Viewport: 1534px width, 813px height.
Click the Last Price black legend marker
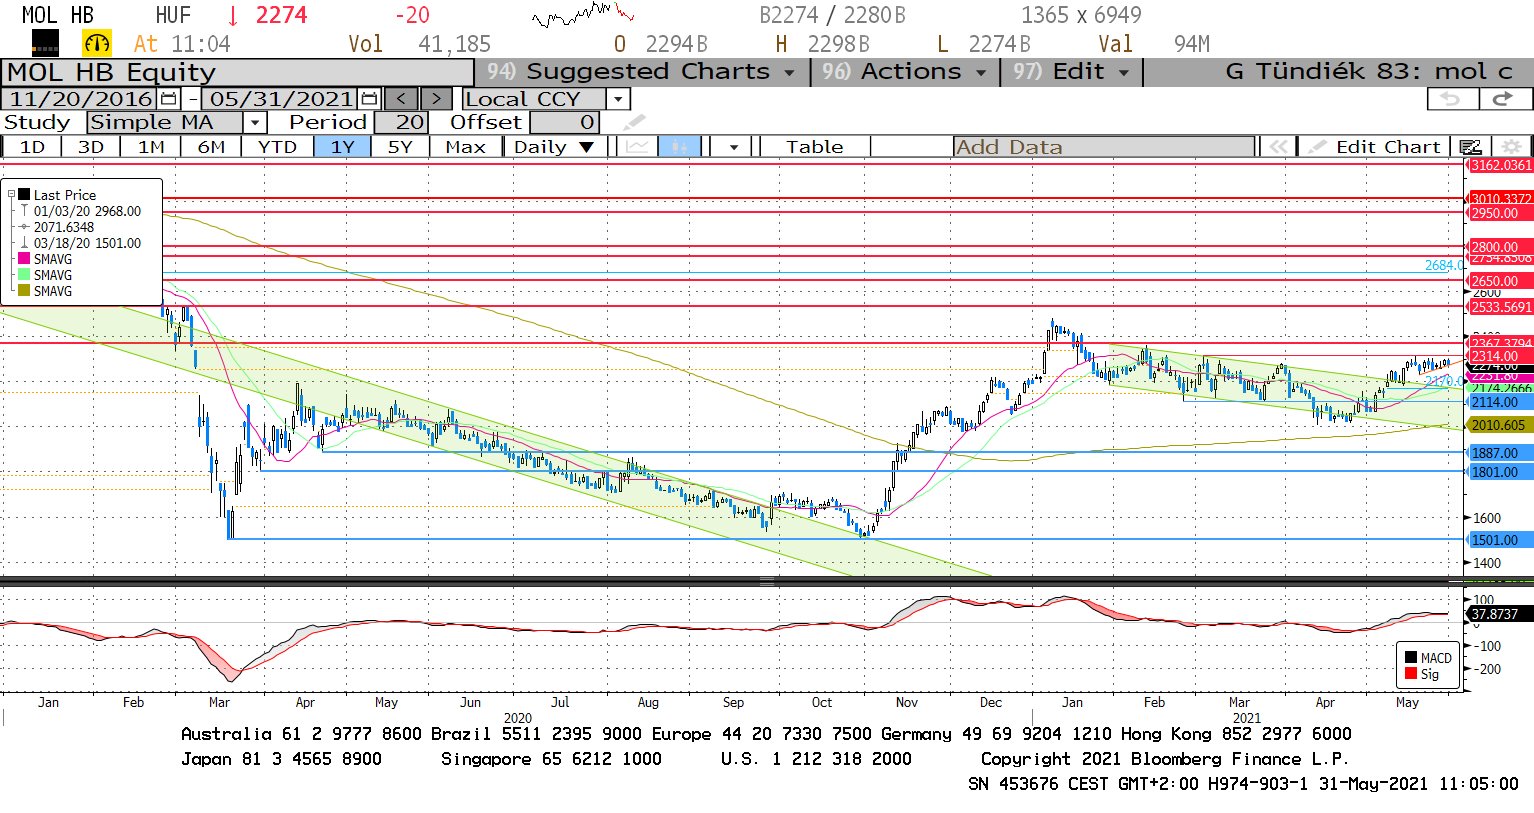[24, 195]
